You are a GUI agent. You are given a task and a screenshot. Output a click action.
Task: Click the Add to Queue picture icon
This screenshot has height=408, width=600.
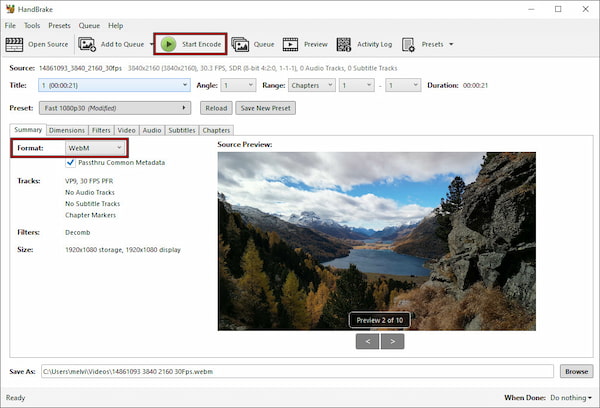[87, 44]
